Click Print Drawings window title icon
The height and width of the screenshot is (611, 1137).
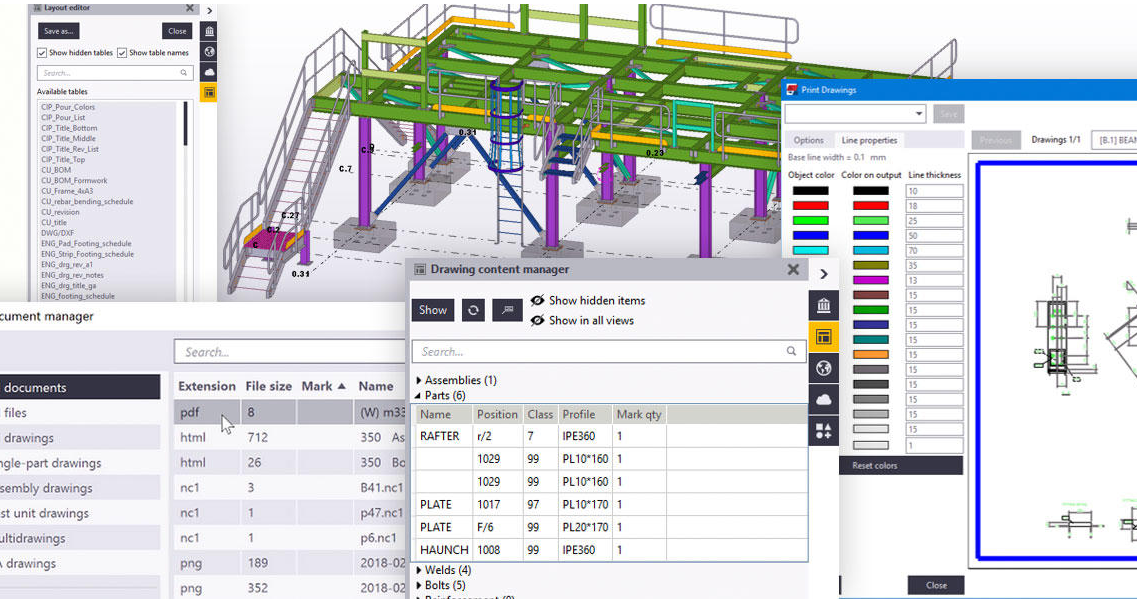(x=793, y=90)
